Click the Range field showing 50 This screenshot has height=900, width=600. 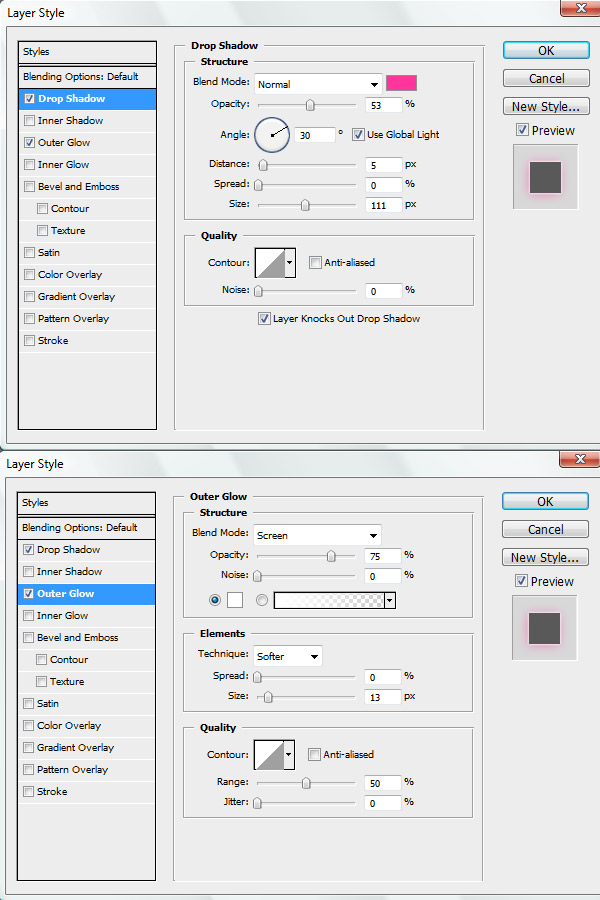point(382,783)
